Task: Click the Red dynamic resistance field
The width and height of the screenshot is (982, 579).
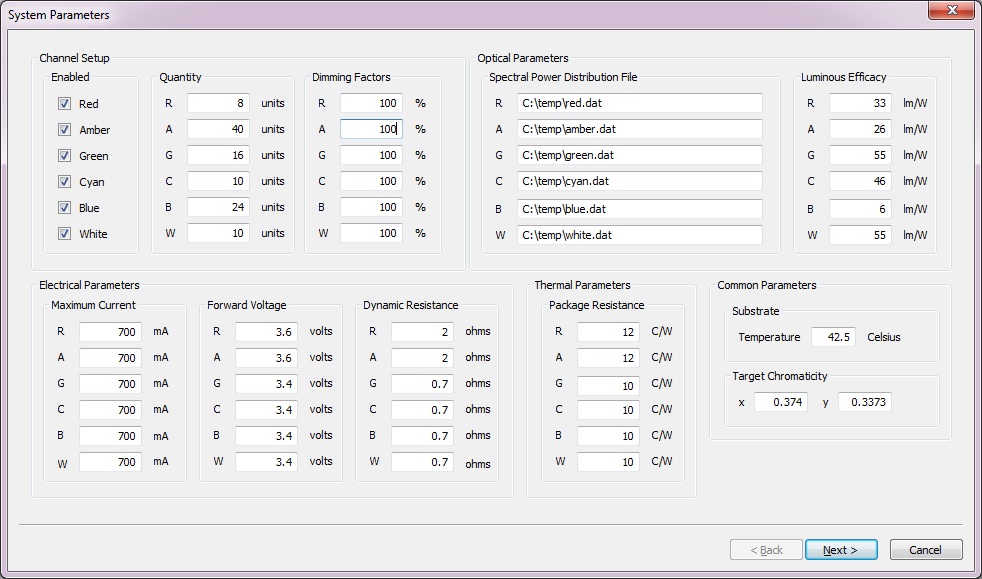Action: [422, 332]
